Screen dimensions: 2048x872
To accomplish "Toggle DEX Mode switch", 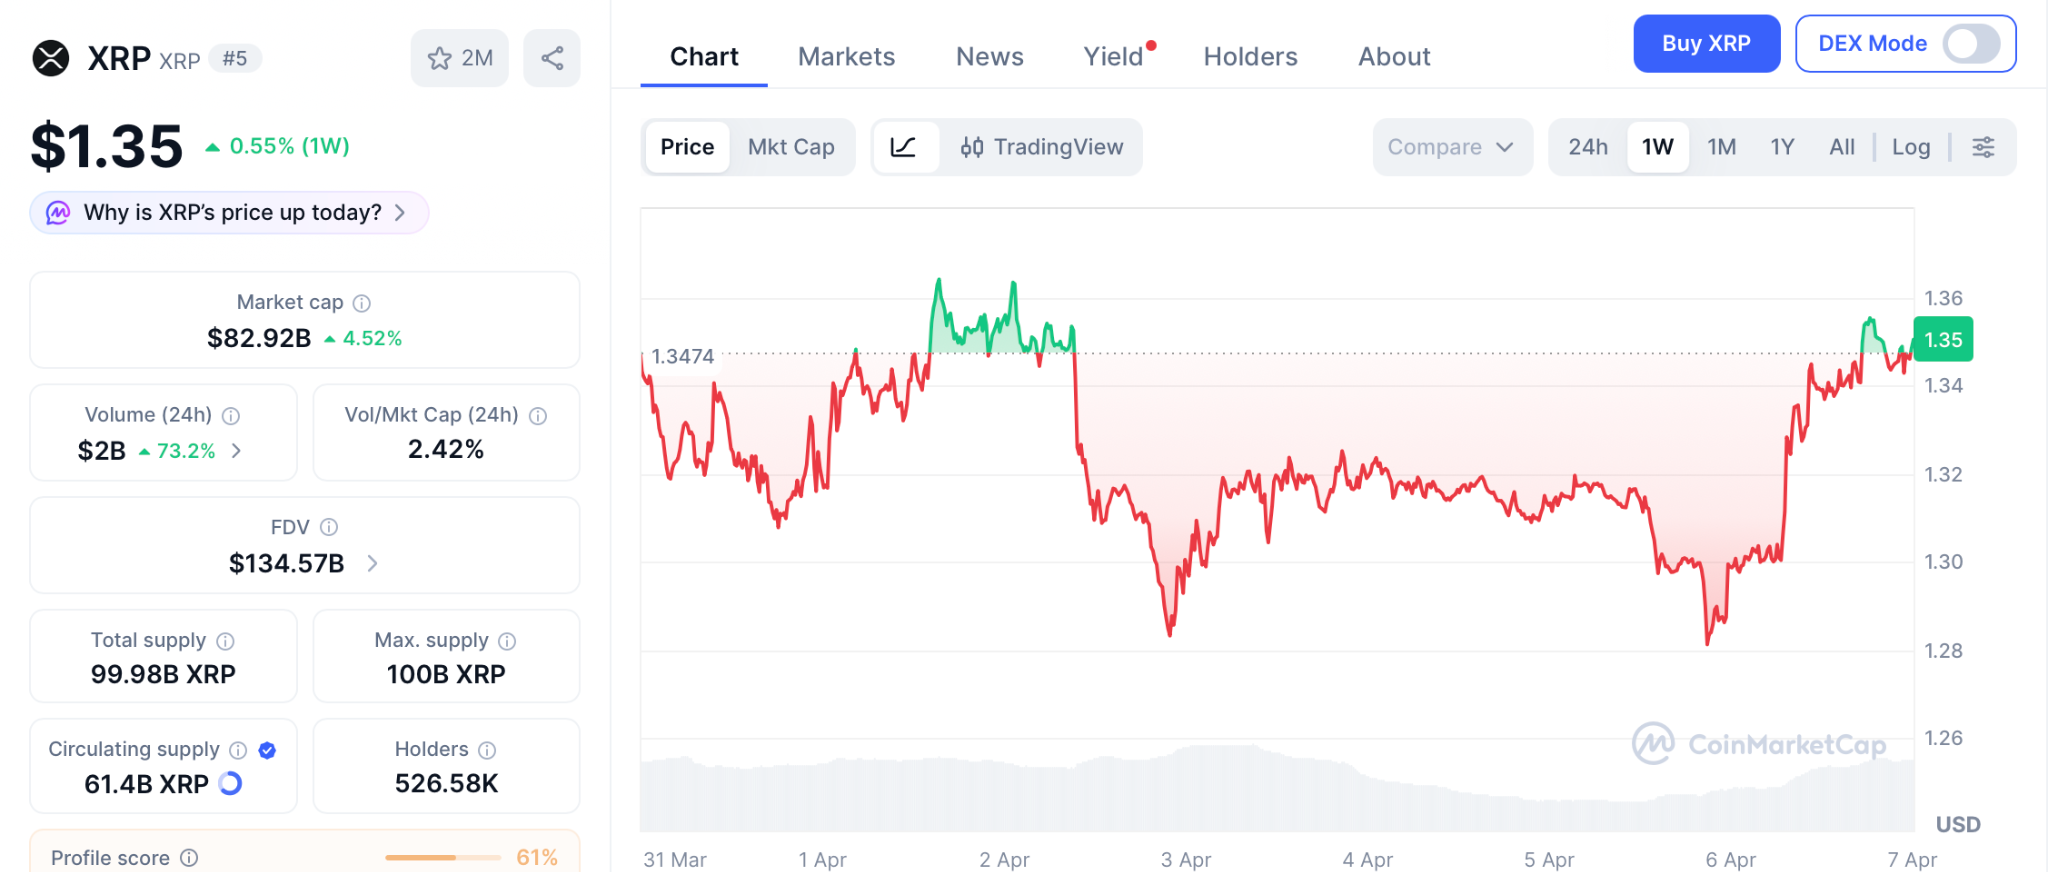I will tap(1970, 44).
